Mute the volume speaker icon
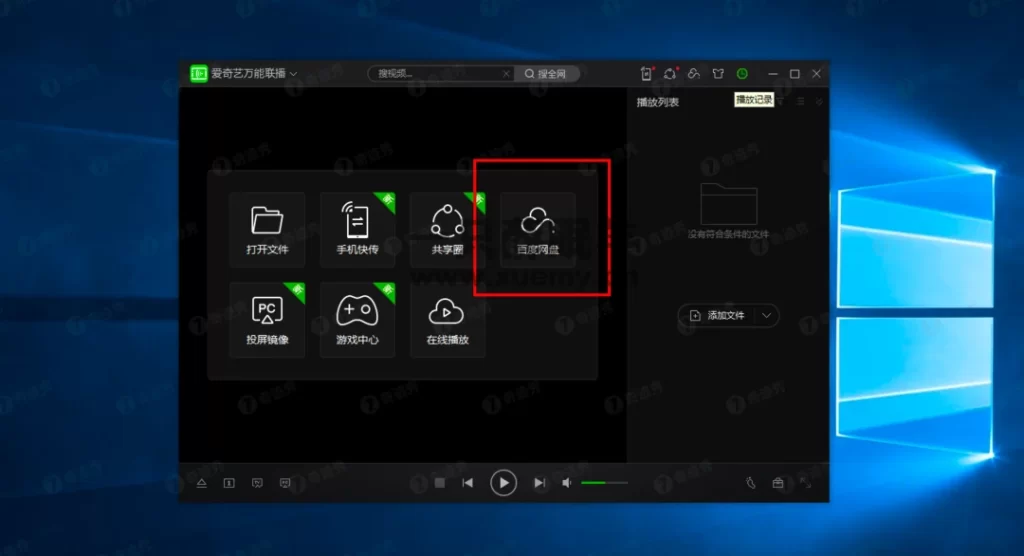 coord(567,483)
